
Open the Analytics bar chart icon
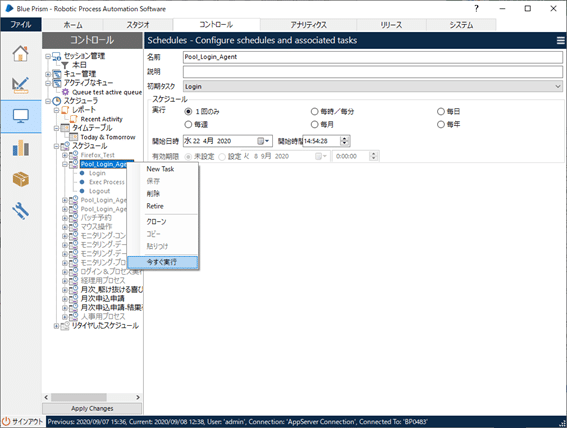pos(21,148)
